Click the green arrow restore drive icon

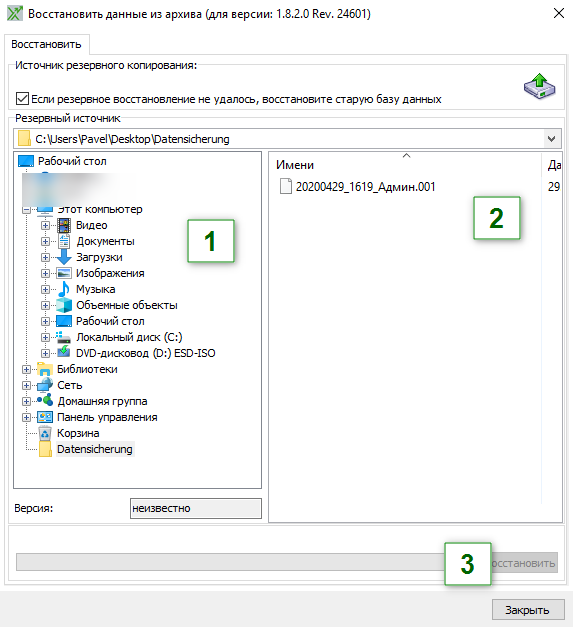539,86
